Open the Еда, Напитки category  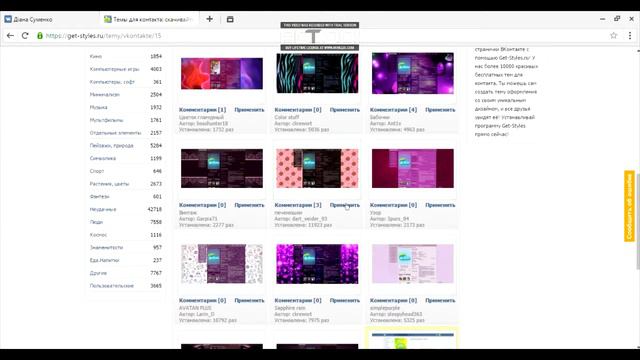104,260
